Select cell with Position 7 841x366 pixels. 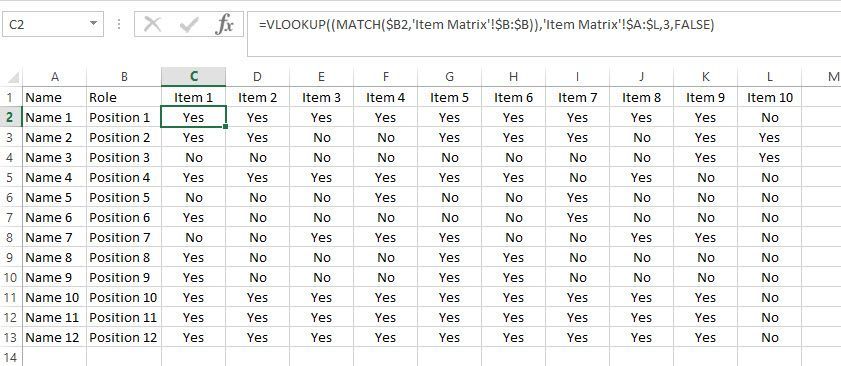point(124,238)
